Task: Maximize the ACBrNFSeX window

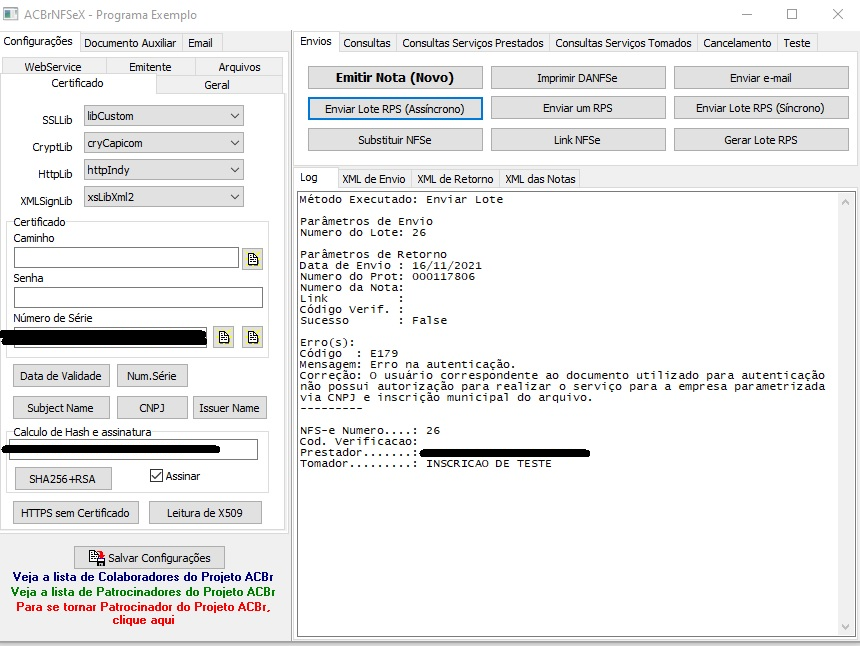Action: pyautogui.click(x=792, y=14)
